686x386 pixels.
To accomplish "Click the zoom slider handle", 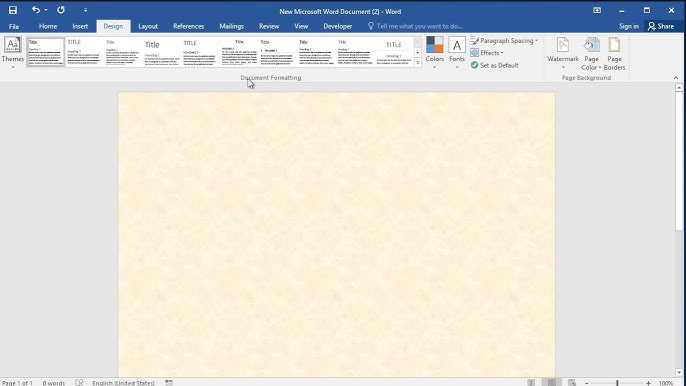I will point(617,383).
